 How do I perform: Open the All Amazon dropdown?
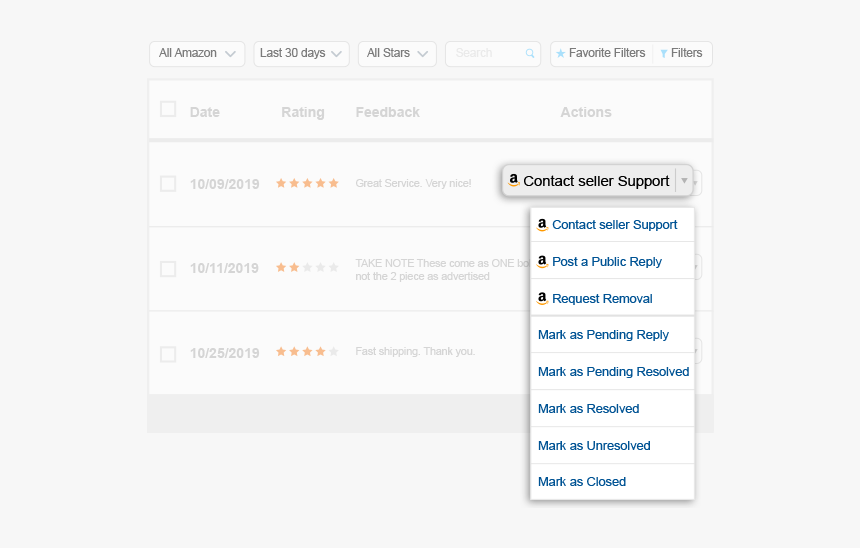coord(197,54)
